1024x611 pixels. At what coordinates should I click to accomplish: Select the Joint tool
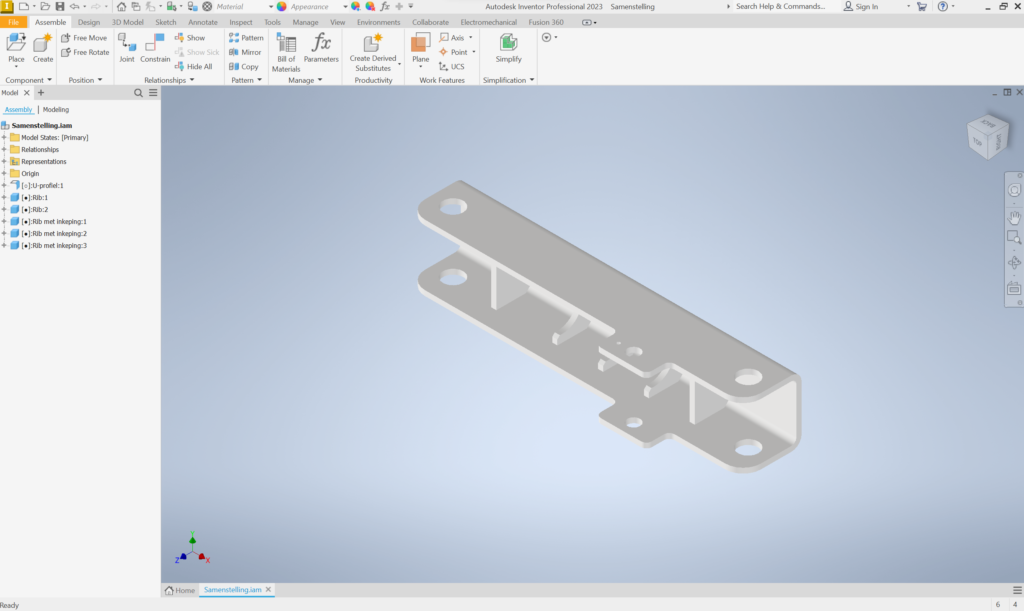(x=127, y=43)
